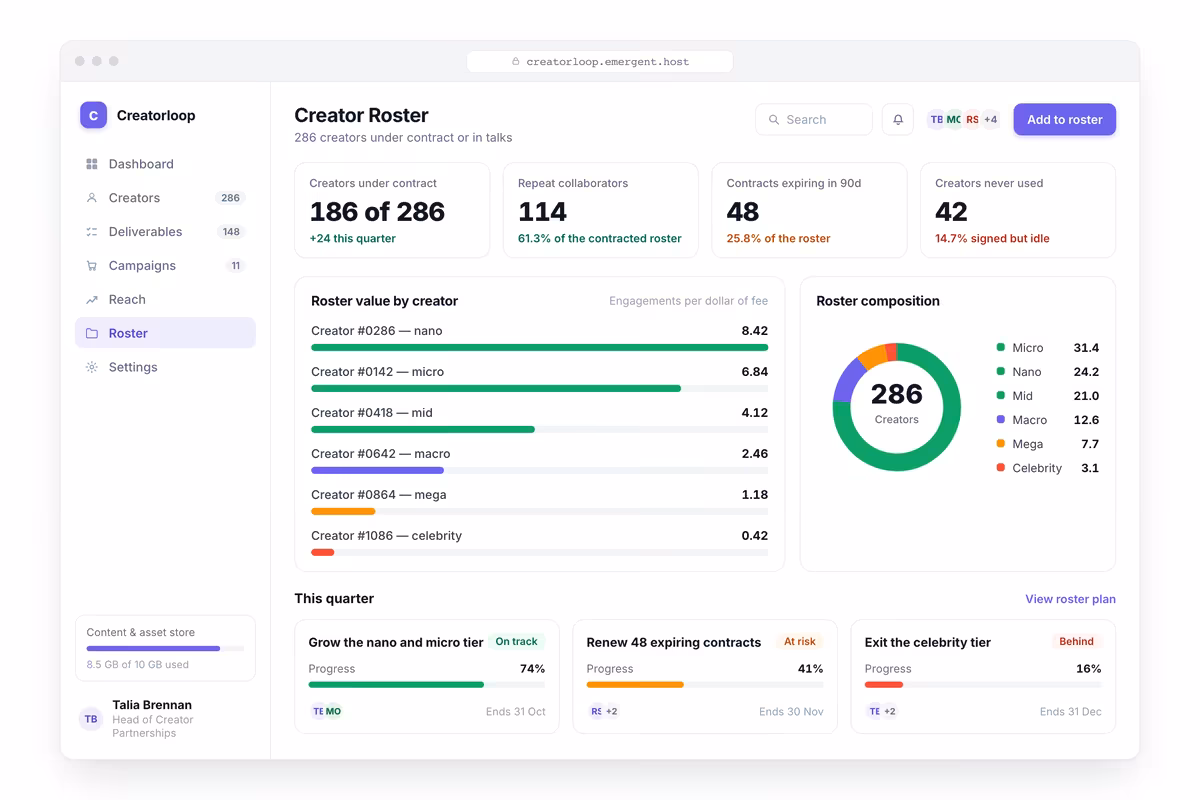The height and width of the screenshot is (800, 1200).
Task: Click the On track status badge
Action: pos(516,642)
